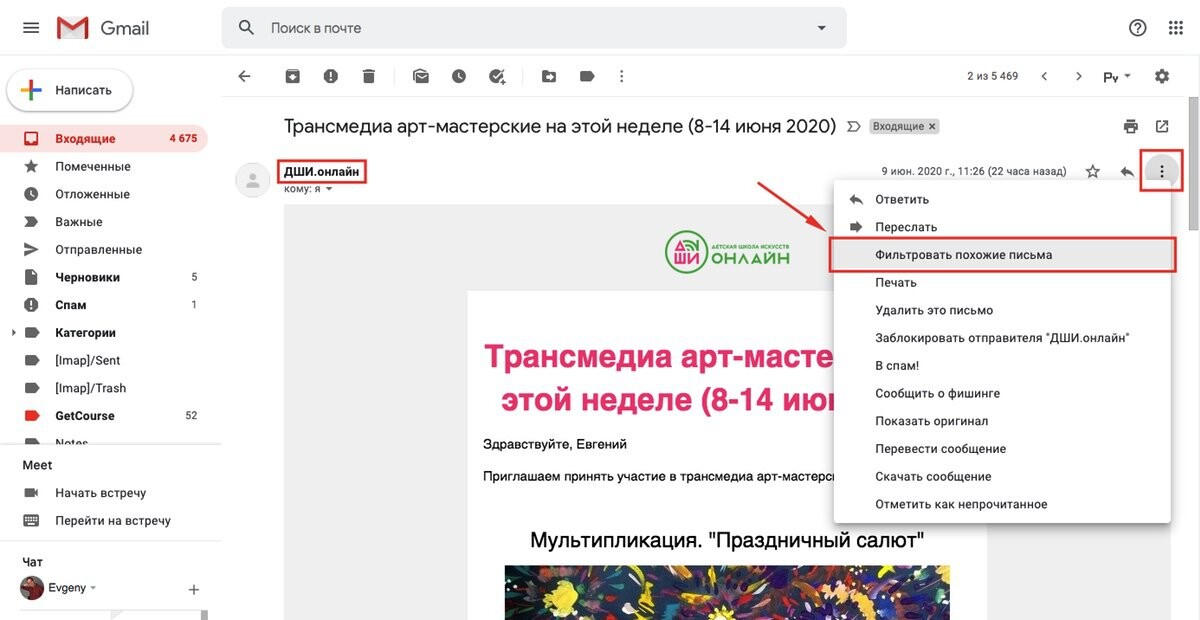Move email to folder icon

[549, 76]
